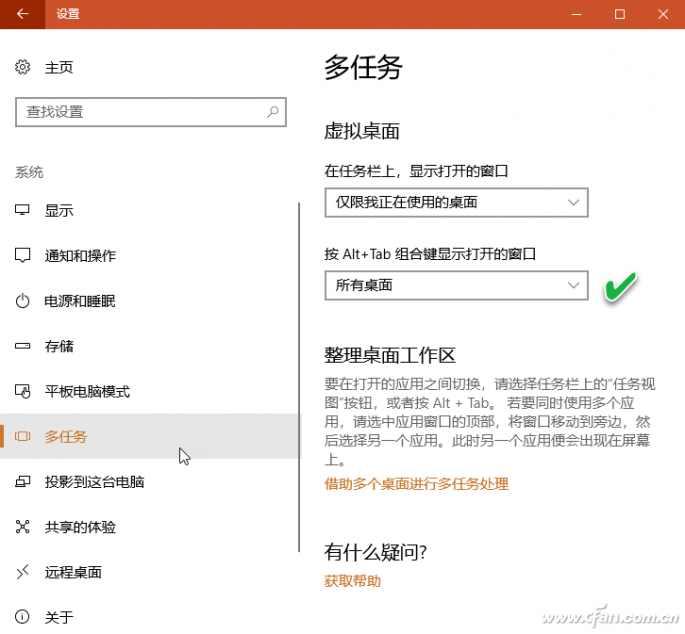Click label 按 Alt+Tab 组合键显示打开的窗口

430,254
